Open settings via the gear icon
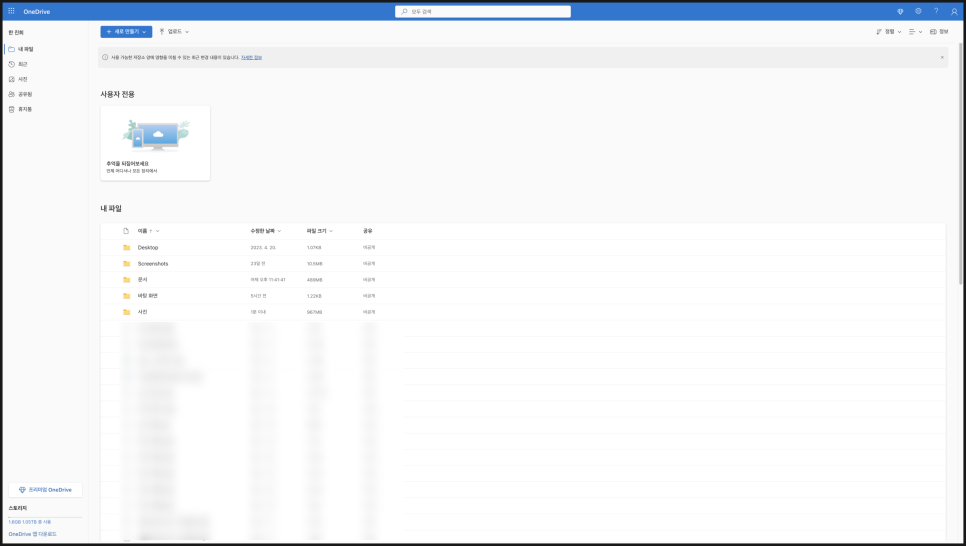 point(918,11)
